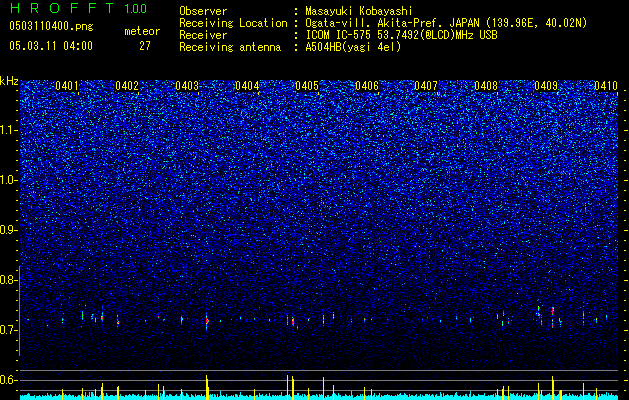This screenshot has height=400, width=629.
Task: Click the 'Observer' field label
Action: coord(203,11)
